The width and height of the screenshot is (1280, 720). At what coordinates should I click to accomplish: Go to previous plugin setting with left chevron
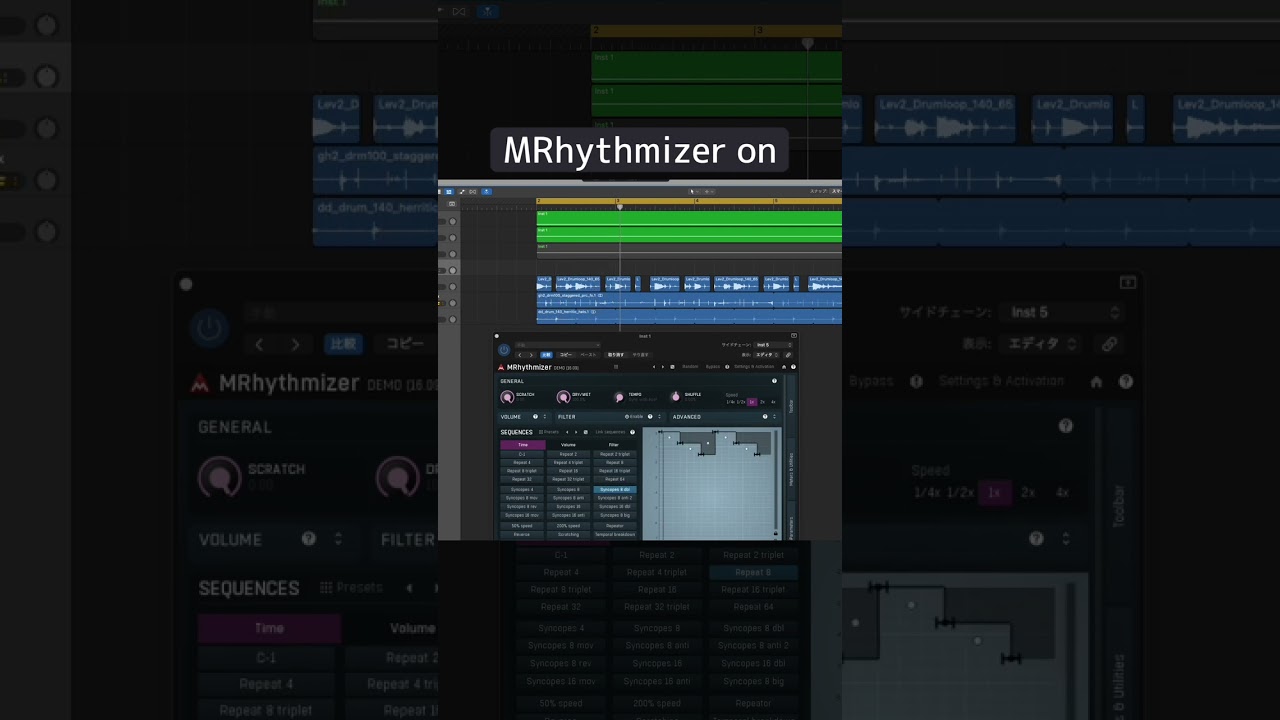point(520,355)
